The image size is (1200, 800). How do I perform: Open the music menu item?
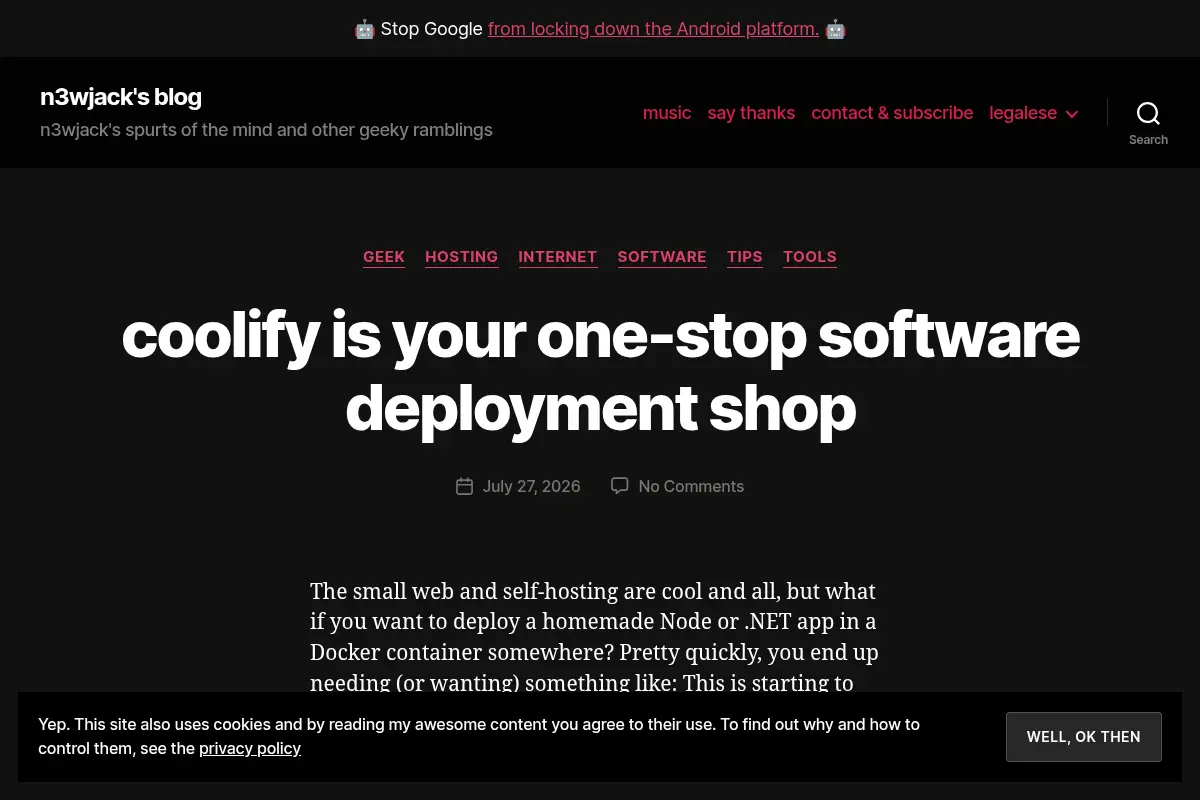(x=667, y=113)
